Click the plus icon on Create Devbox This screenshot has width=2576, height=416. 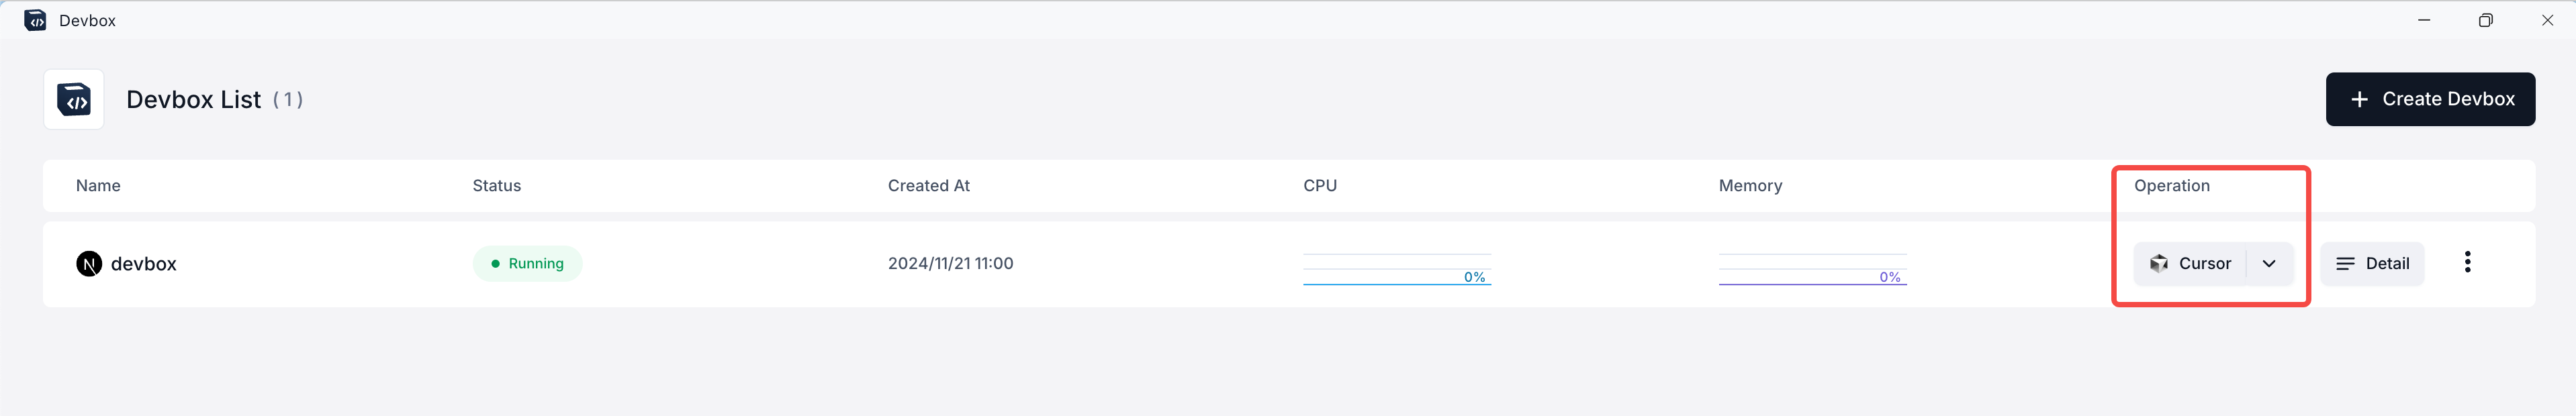coord(2359,99)
